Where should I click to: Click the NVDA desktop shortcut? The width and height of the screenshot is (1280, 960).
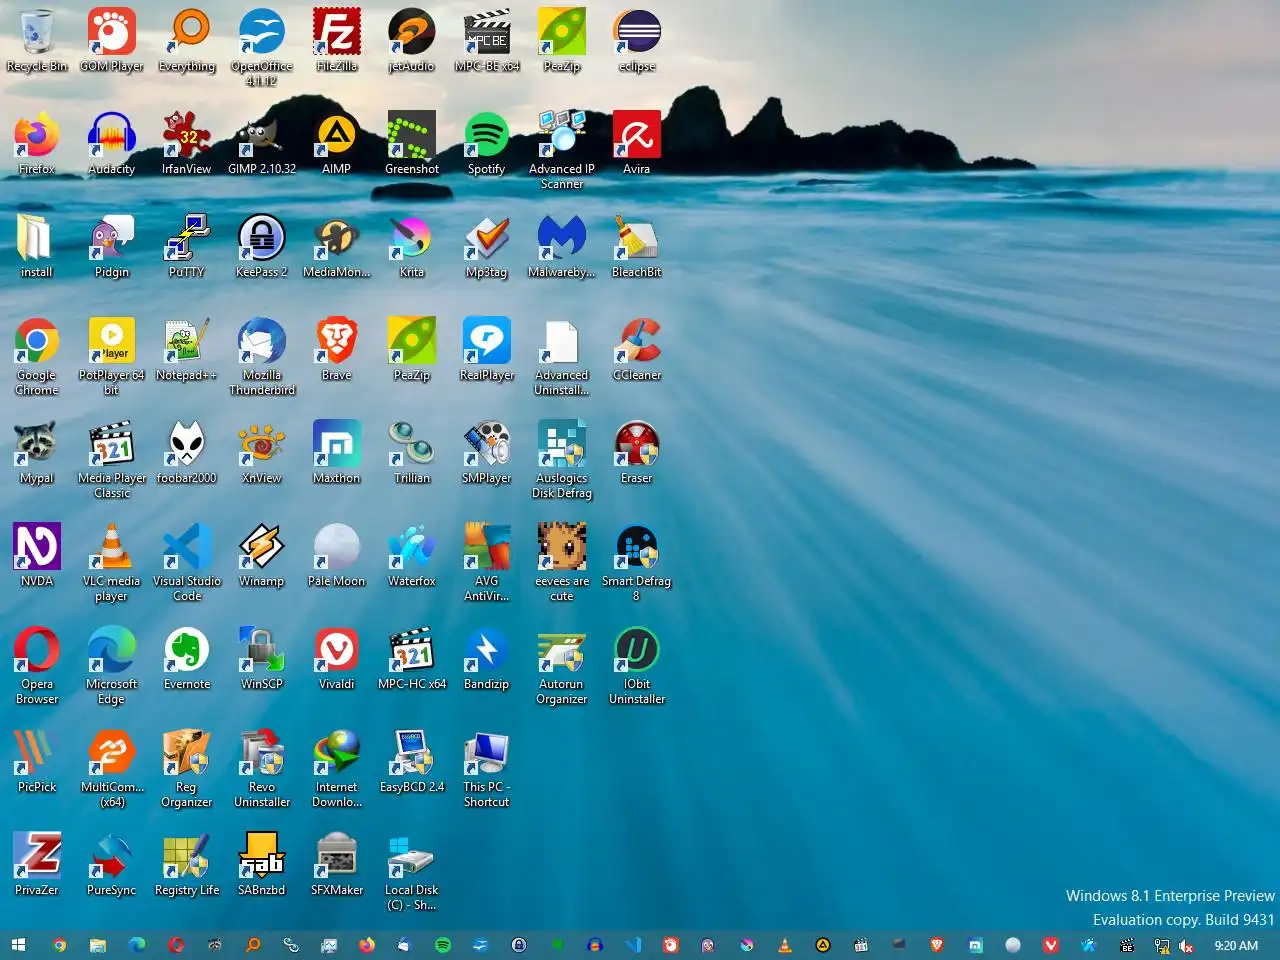[x=37, y=557]
